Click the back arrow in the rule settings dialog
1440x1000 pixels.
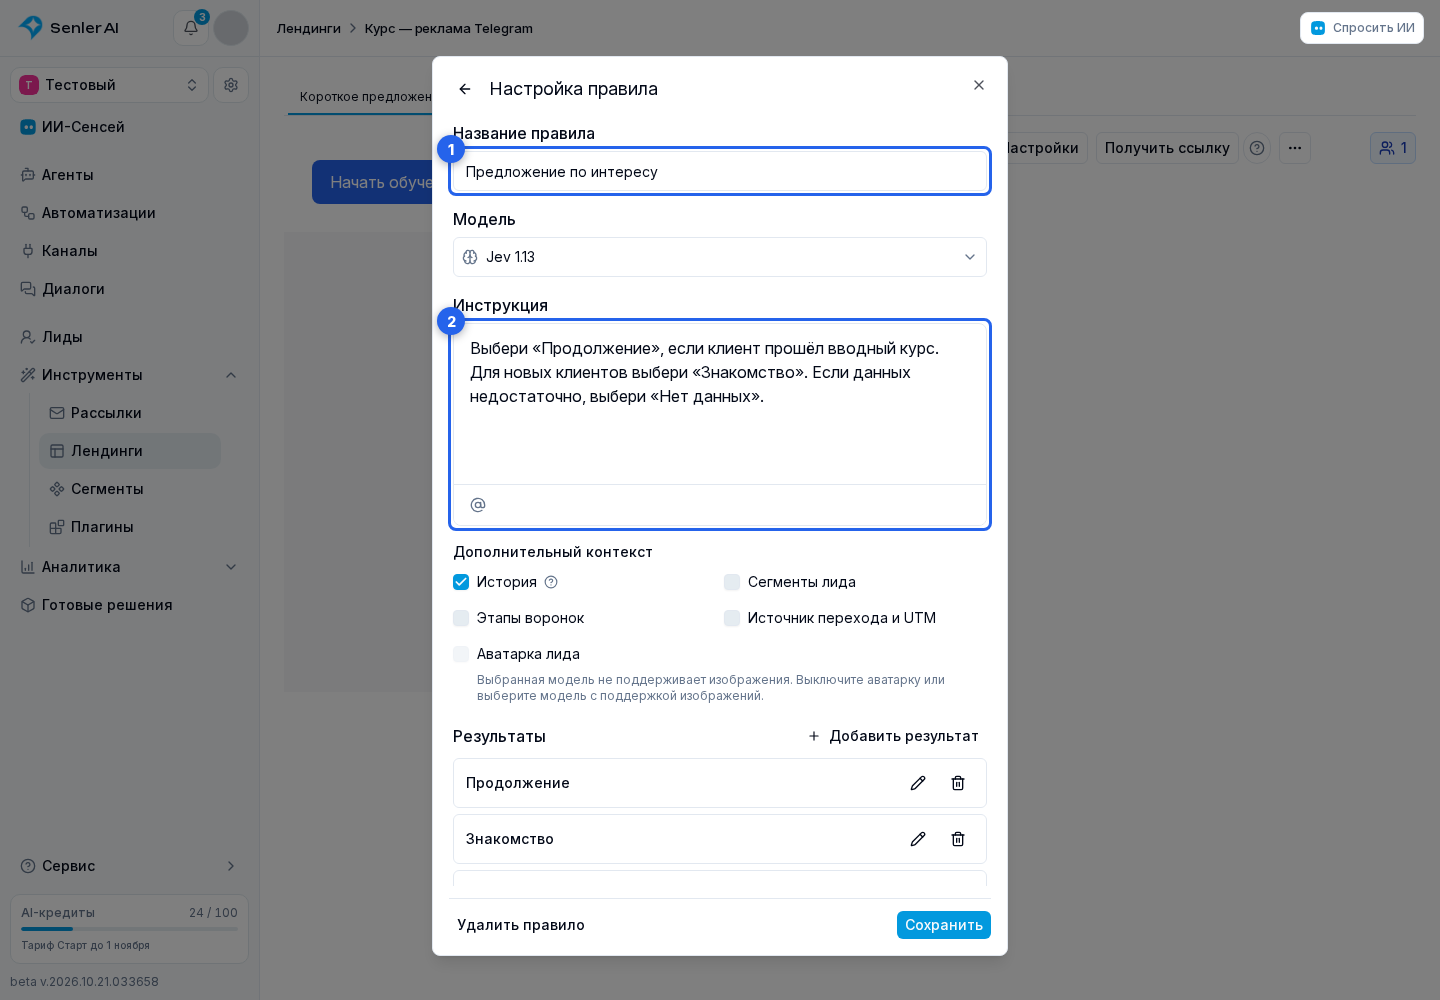click(x=465, y=89)
